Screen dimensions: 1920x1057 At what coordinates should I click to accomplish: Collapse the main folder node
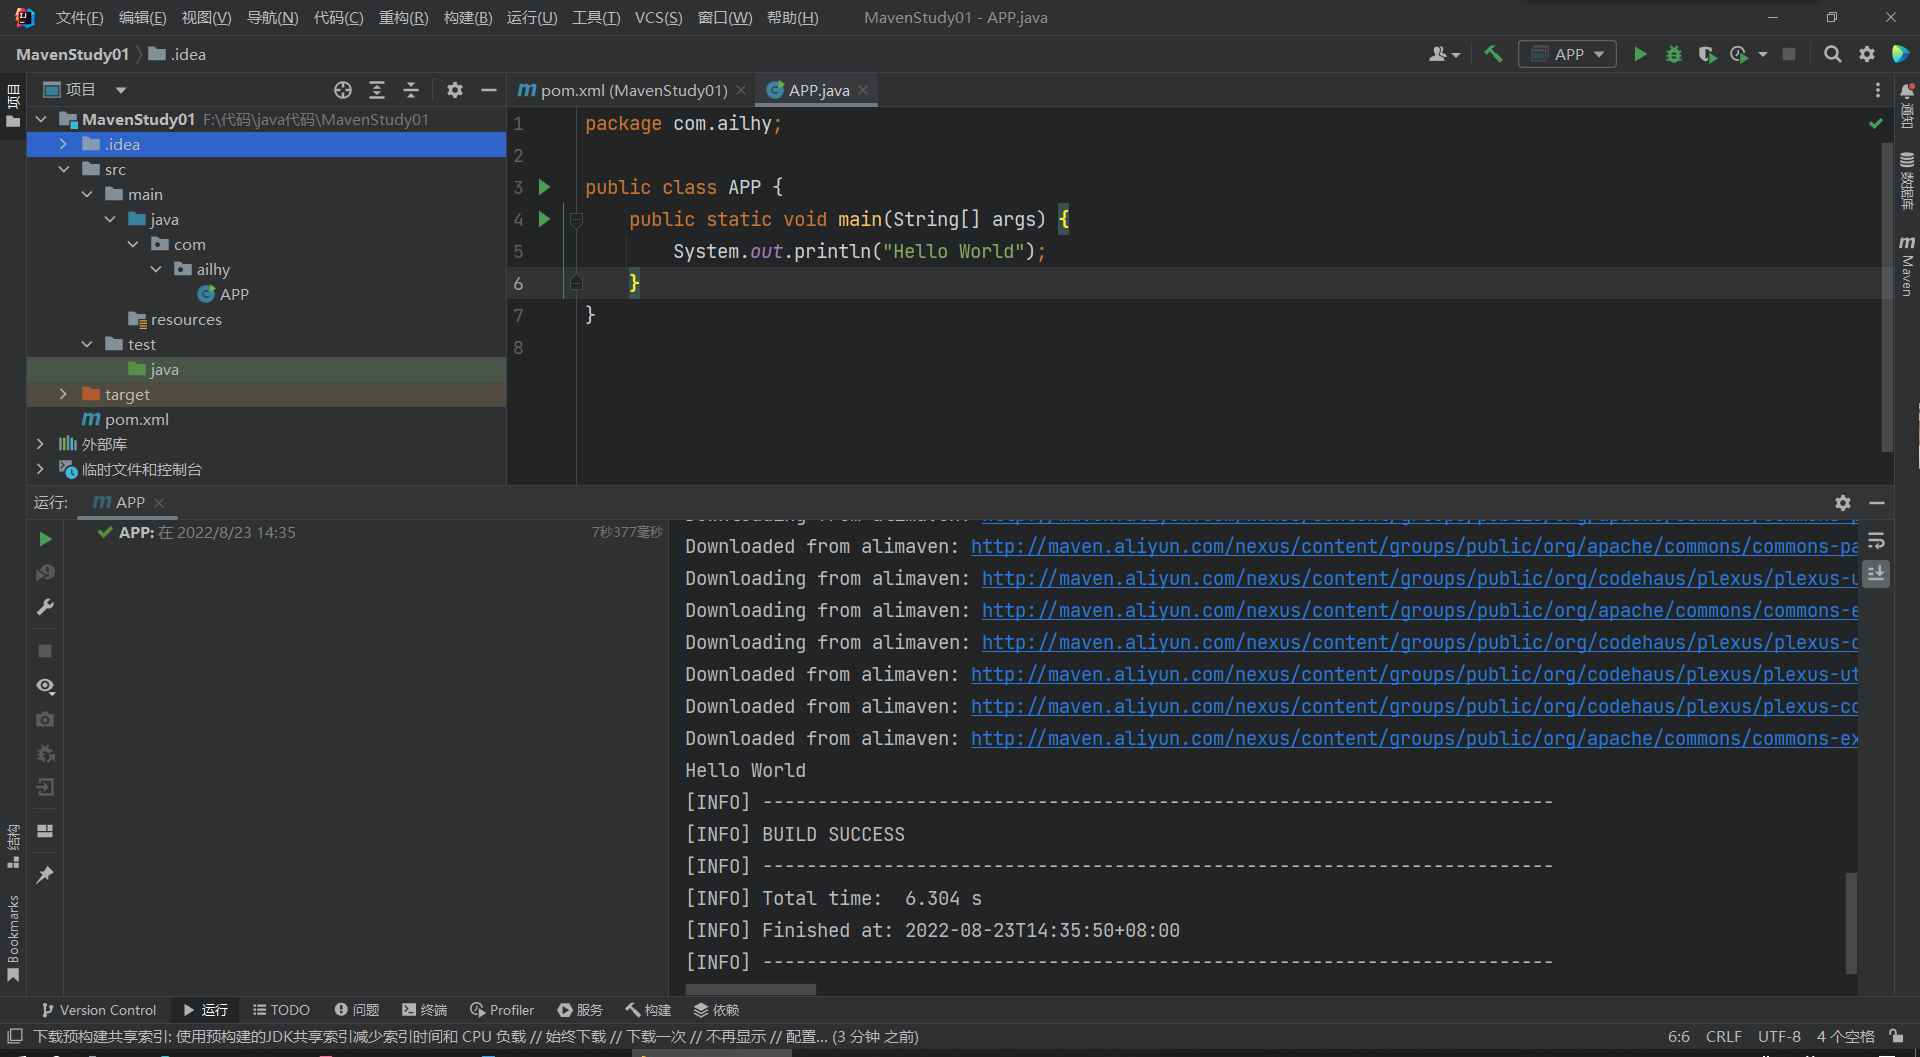pyautogui.click(x=87, y=194)
